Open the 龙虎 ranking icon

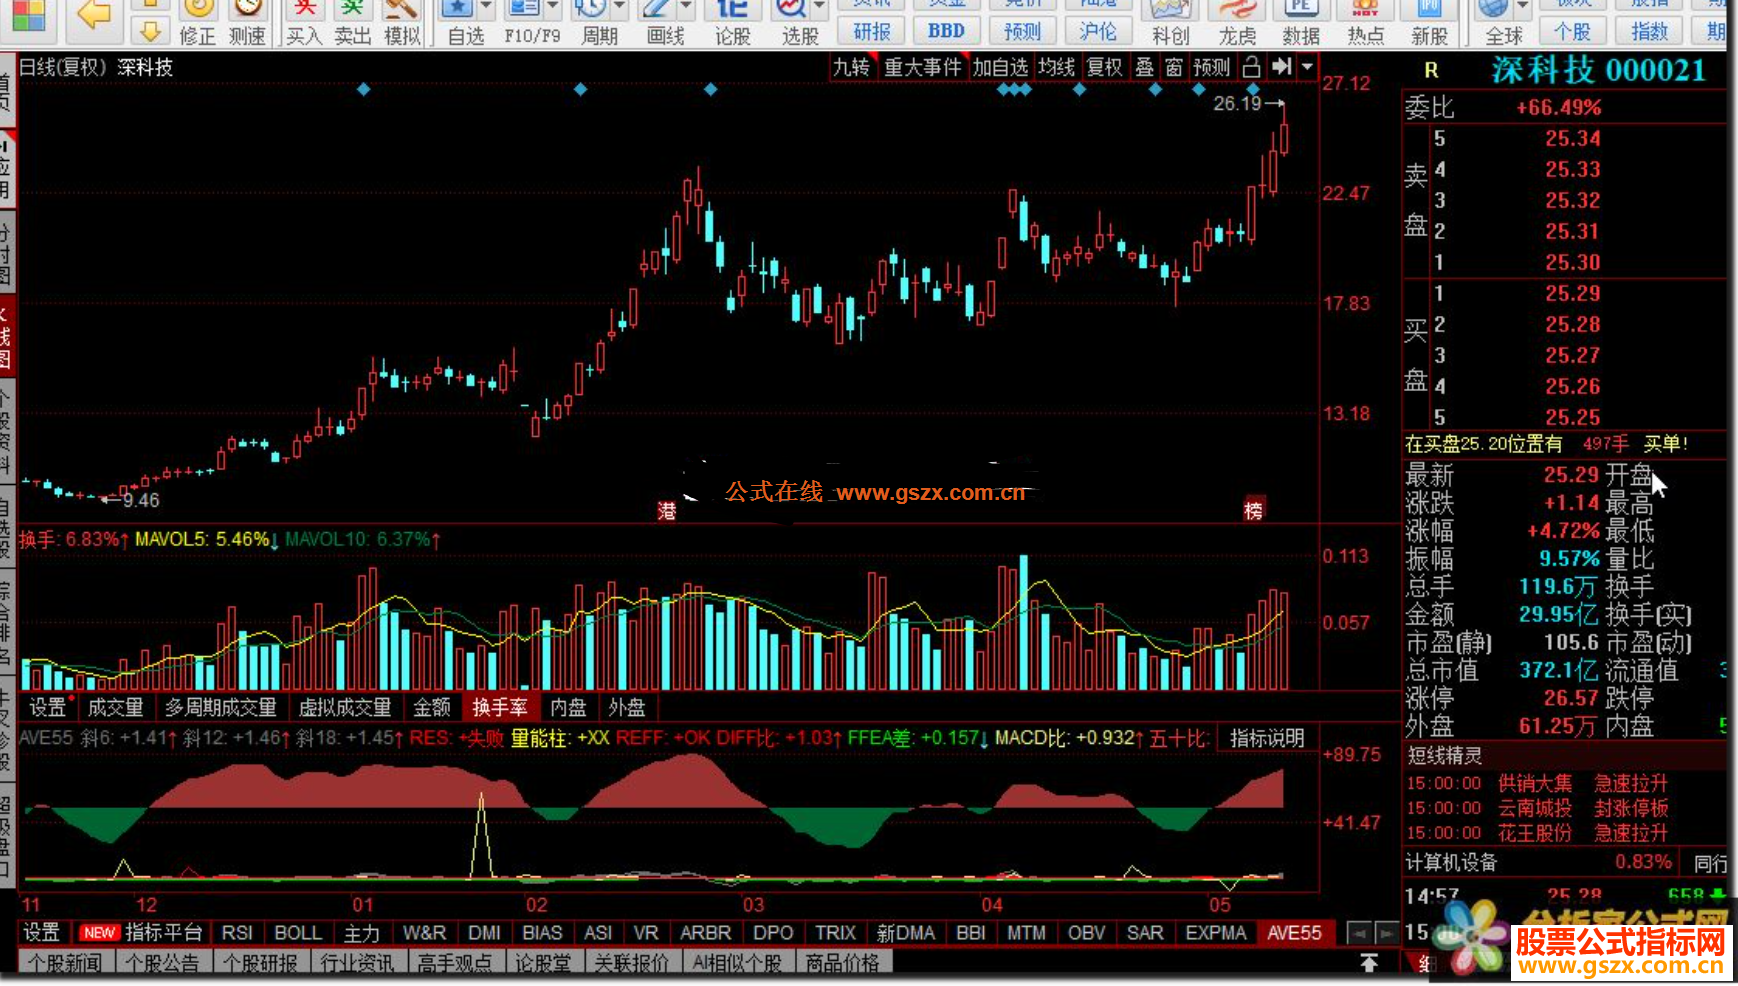pos(1237,23)
